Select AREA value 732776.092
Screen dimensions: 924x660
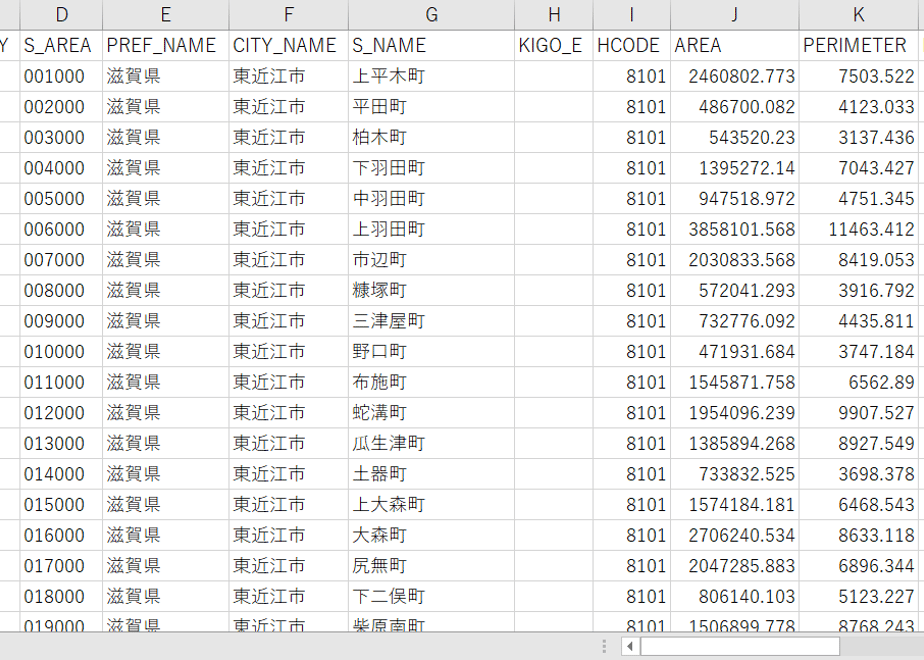pos(735,321)
